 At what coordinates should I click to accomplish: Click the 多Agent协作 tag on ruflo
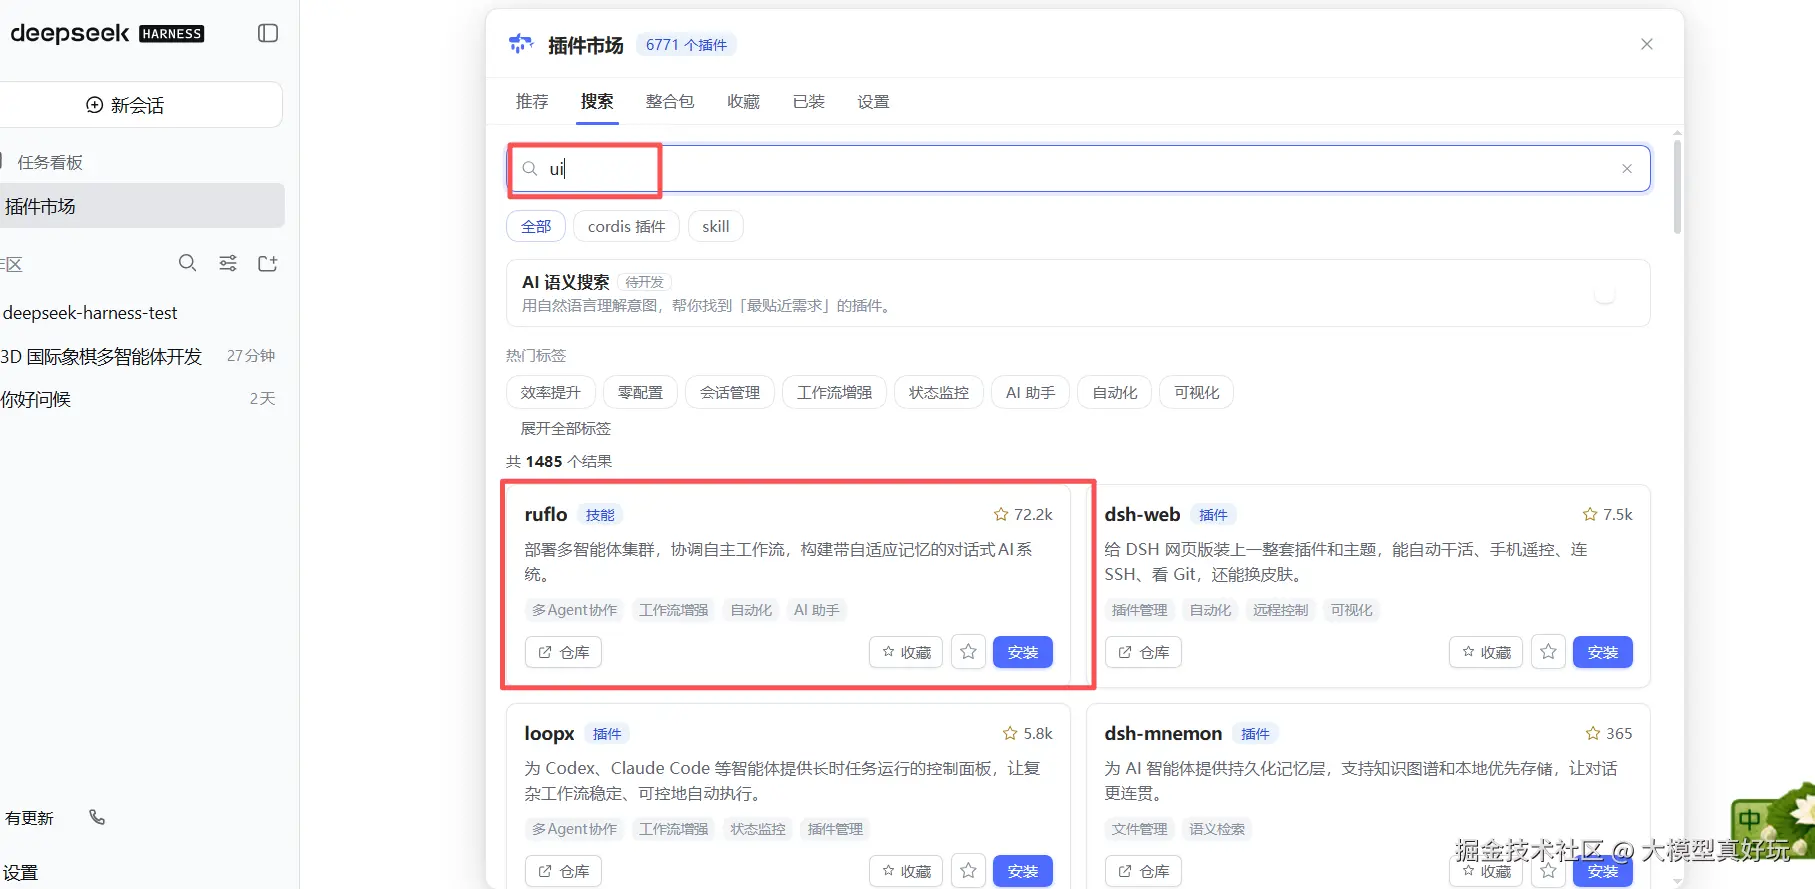coord(575,610)
